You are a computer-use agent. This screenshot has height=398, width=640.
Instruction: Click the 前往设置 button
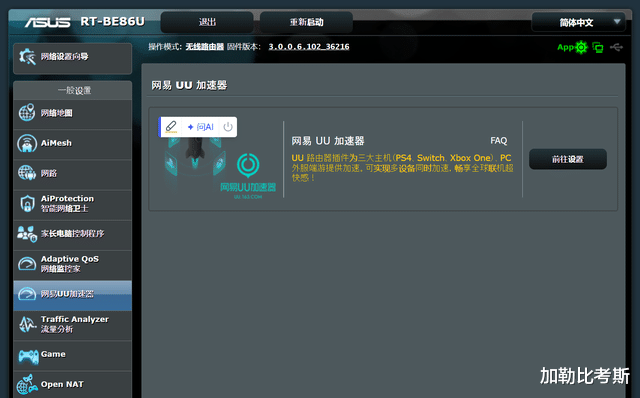(x=568, y=159)
